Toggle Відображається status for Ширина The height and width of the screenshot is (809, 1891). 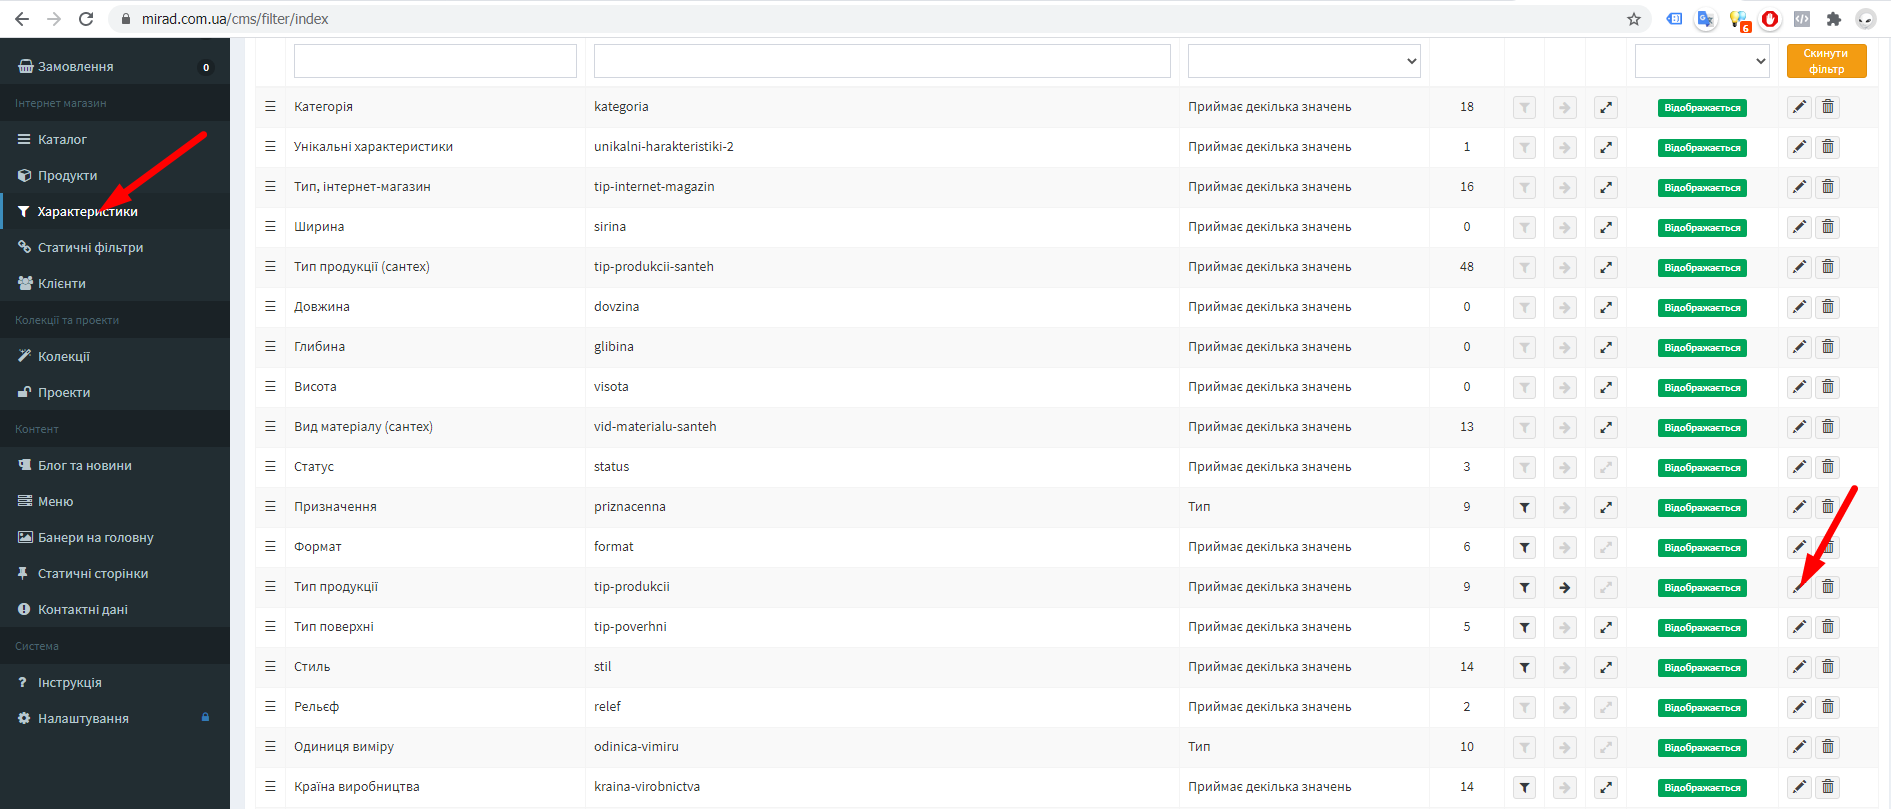tap(1702, 228)
